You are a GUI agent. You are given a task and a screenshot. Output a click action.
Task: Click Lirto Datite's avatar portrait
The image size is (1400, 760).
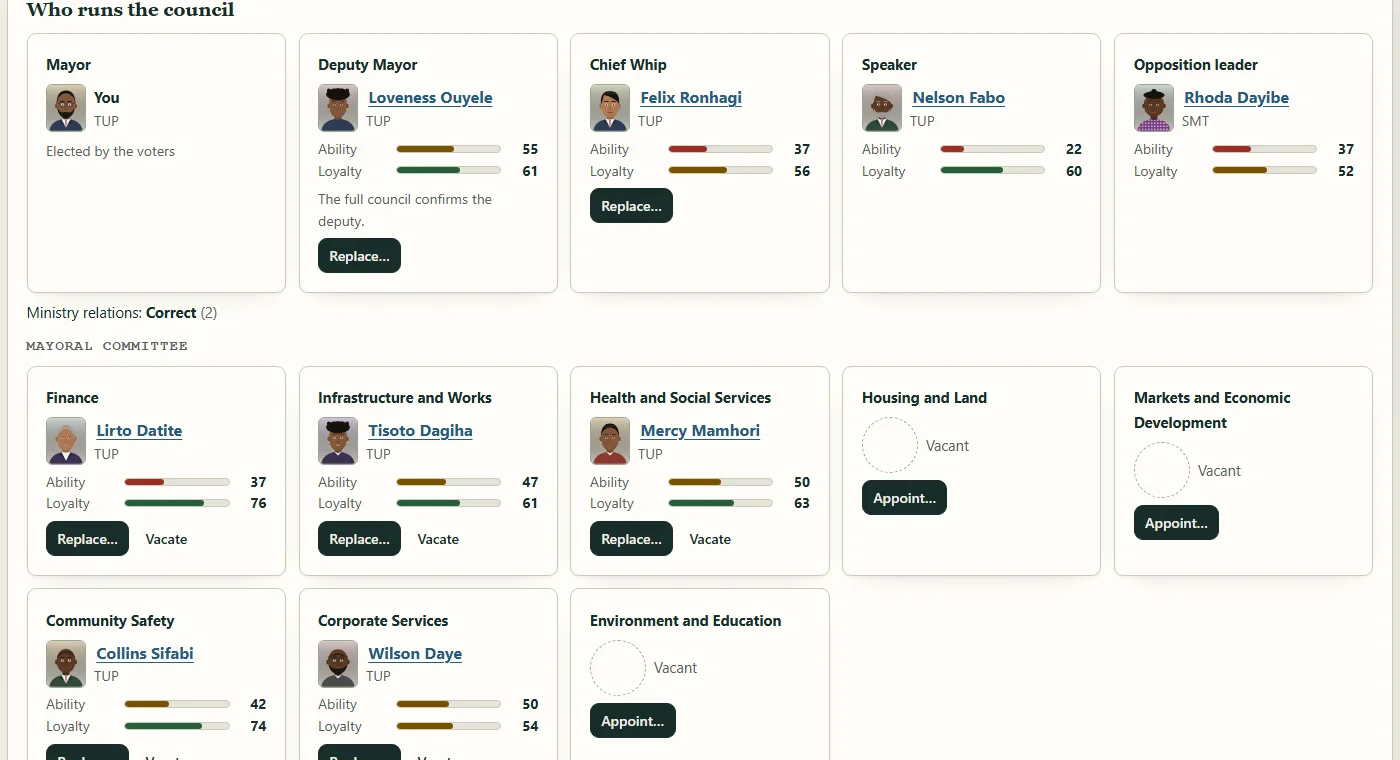[66, 441]
